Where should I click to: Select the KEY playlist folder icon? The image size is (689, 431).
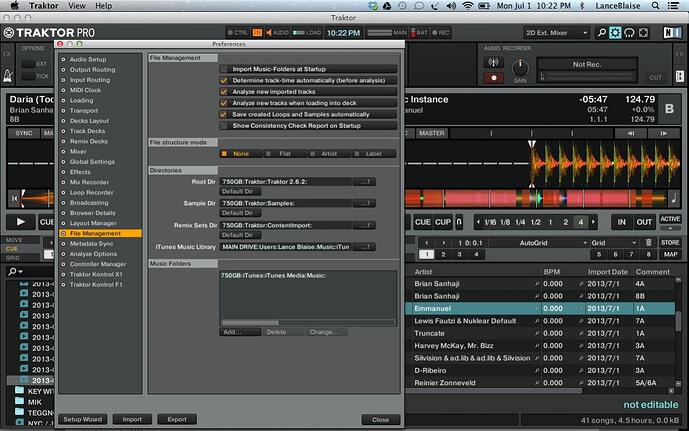click(19, 391)
